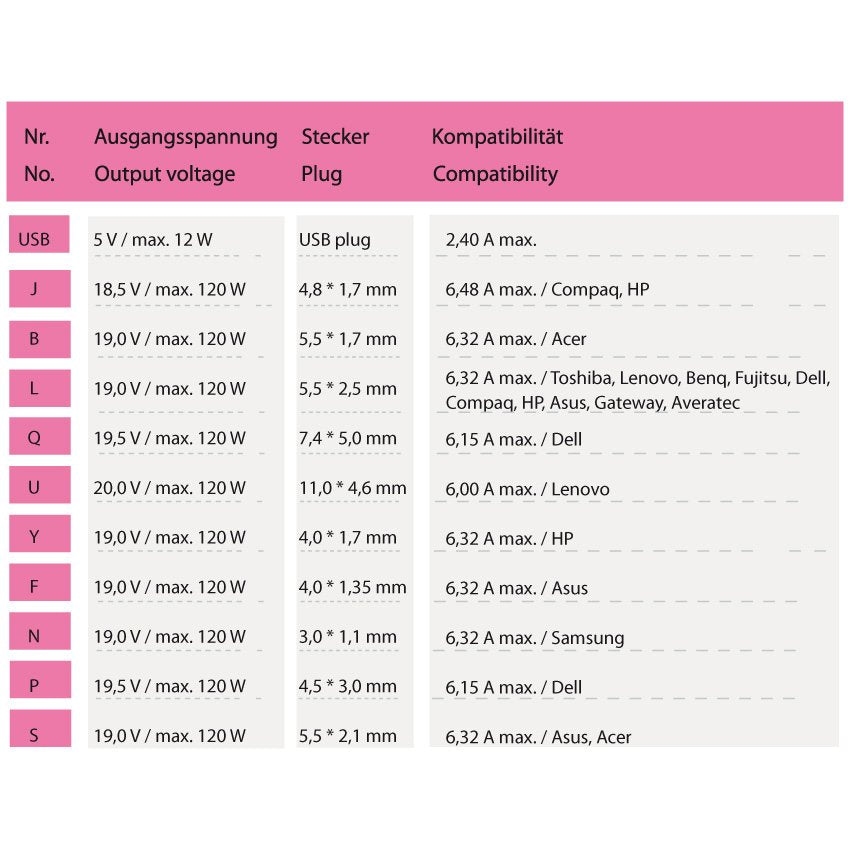
Task: Select the 11,0 * 4,6 mm plug entry
Action: click(x=352, y=488)
